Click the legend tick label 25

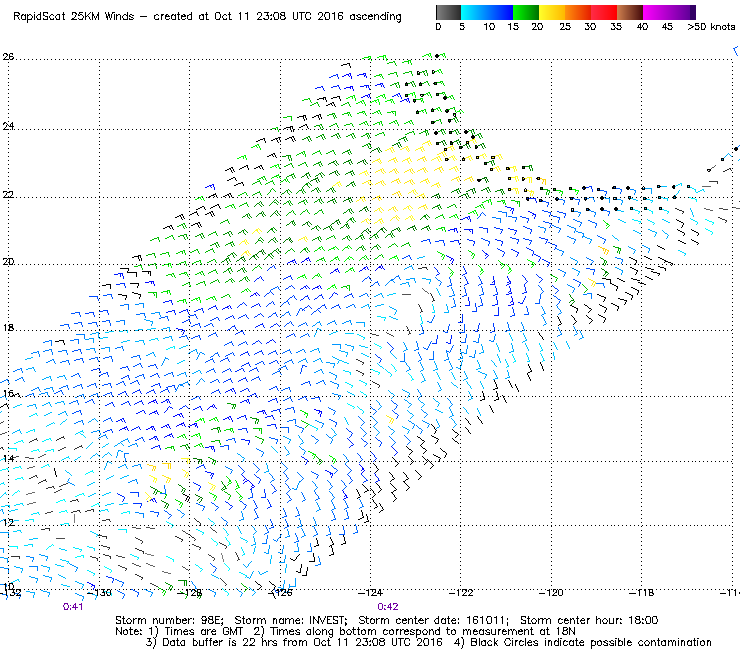tap(565, 27)
